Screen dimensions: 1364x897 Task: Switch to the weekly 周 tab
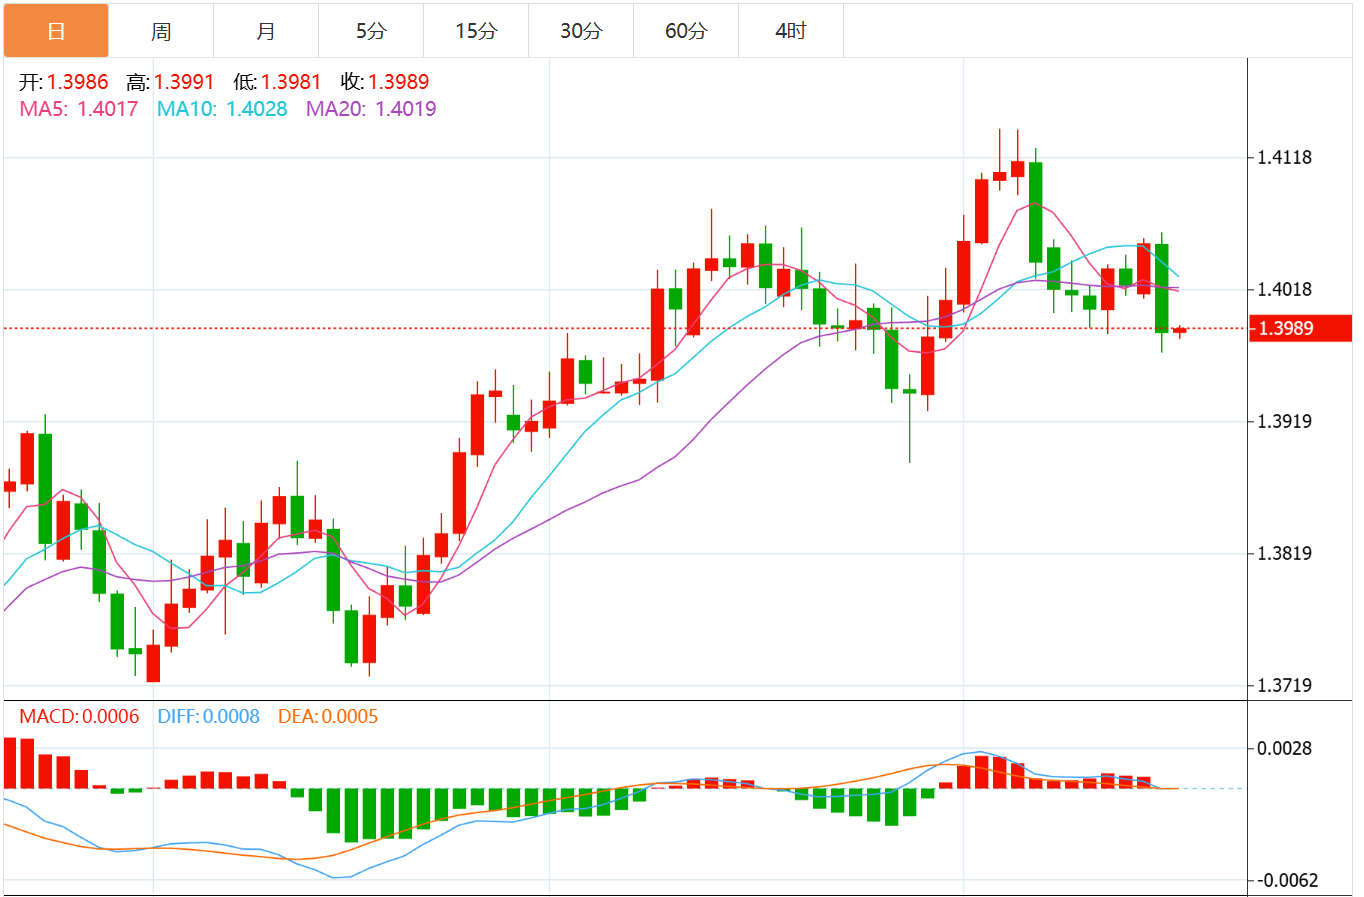161,31
